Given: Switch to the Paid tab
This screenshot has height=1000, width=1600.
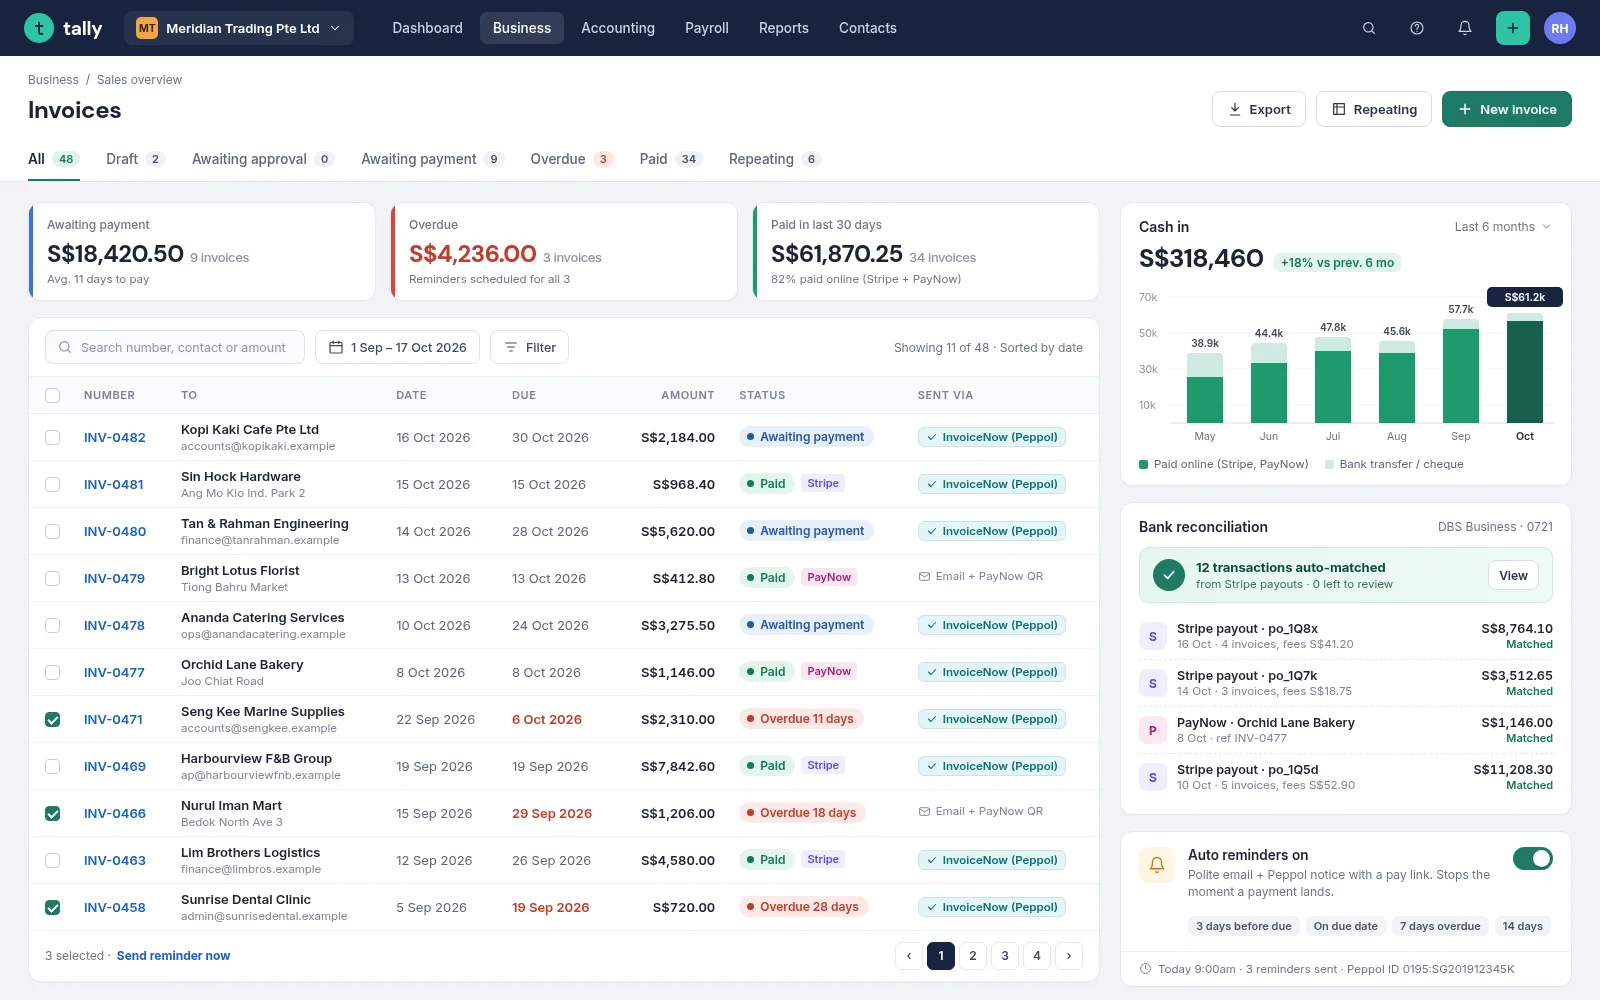Looking at the screenshot, I should 671,159.
